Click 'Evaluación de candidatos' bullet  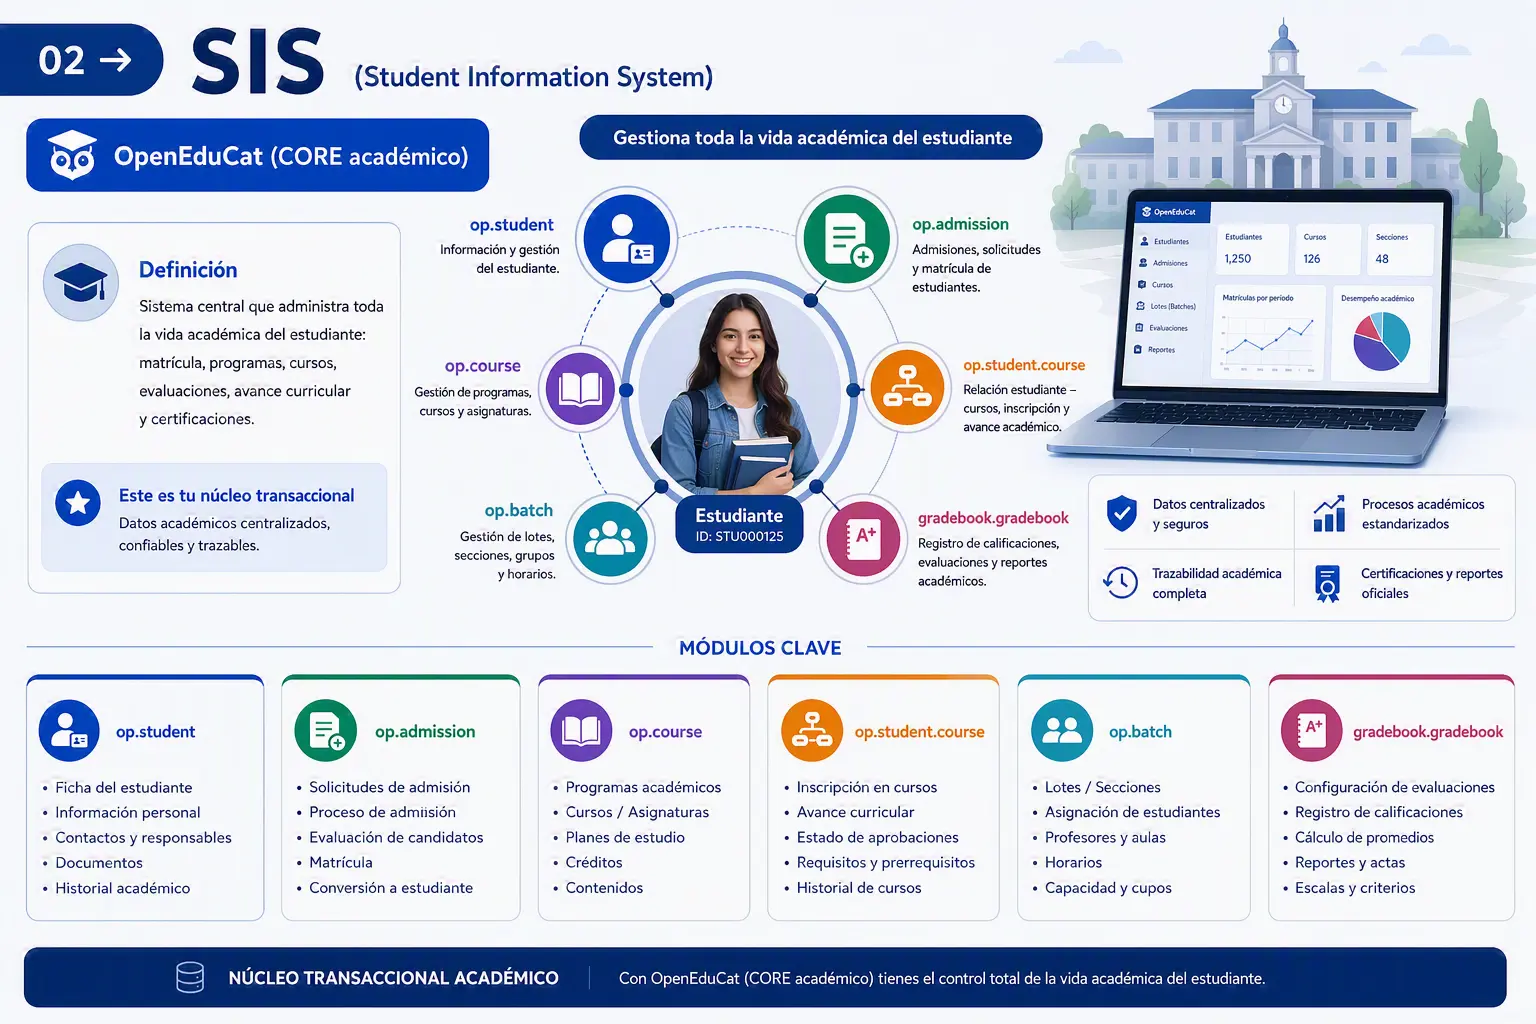pos(396,838)
